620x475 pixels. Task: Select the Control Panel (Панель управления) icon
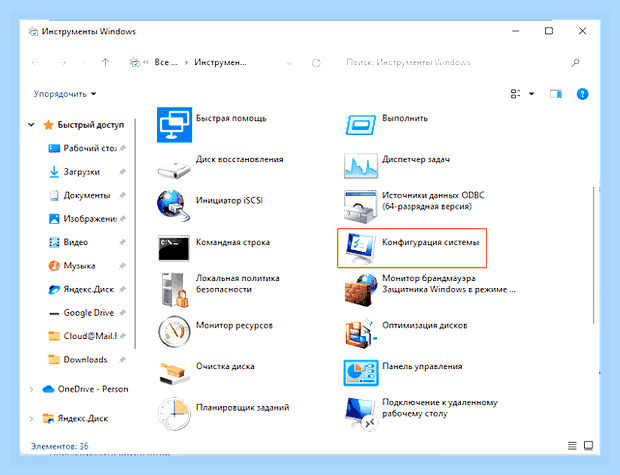coord(361,373)
